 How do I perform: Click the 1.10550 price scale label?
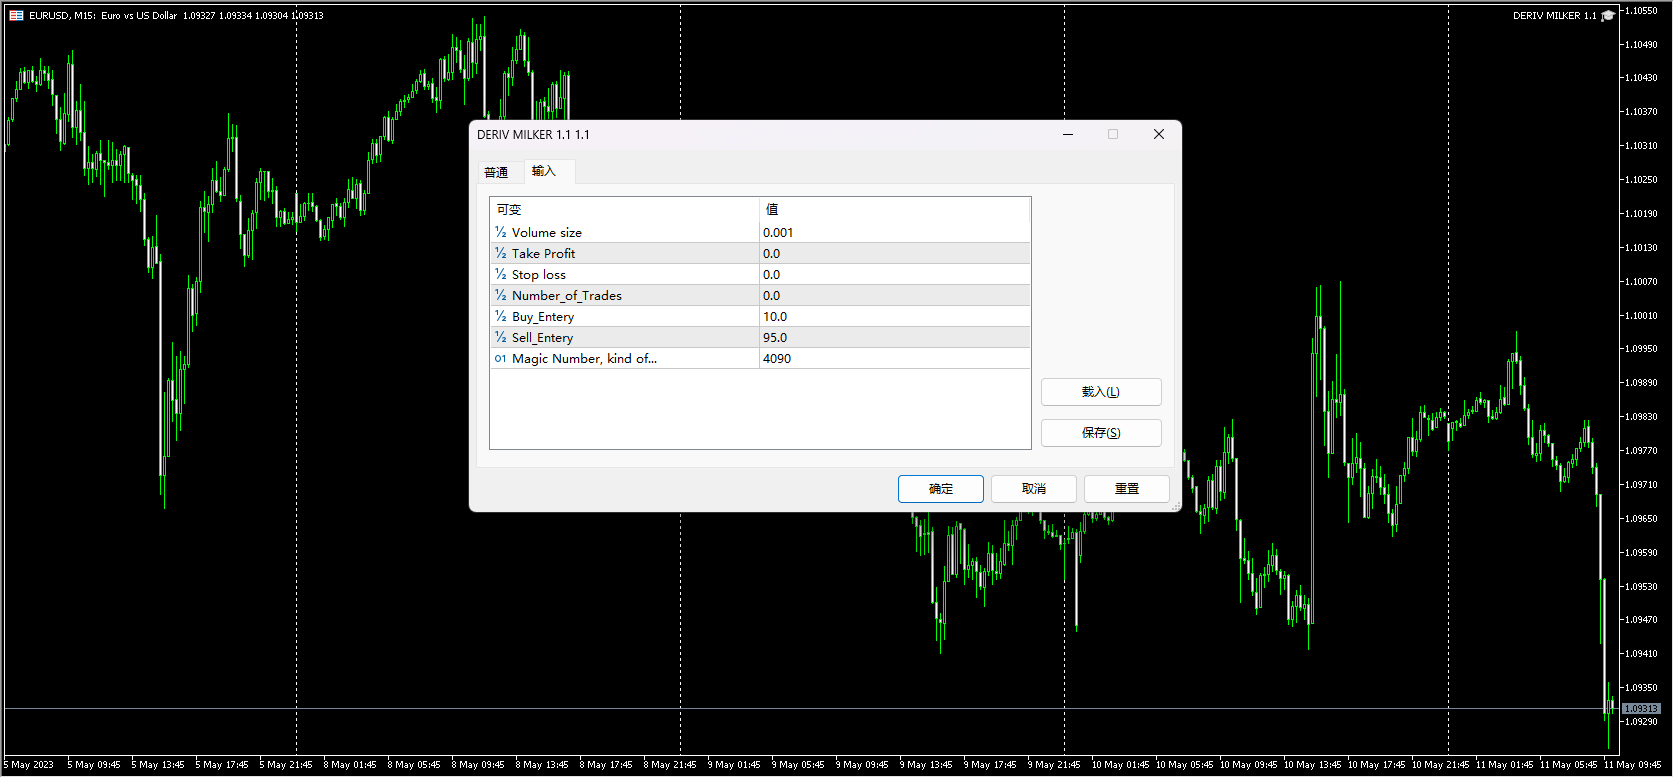[1641, 10]
